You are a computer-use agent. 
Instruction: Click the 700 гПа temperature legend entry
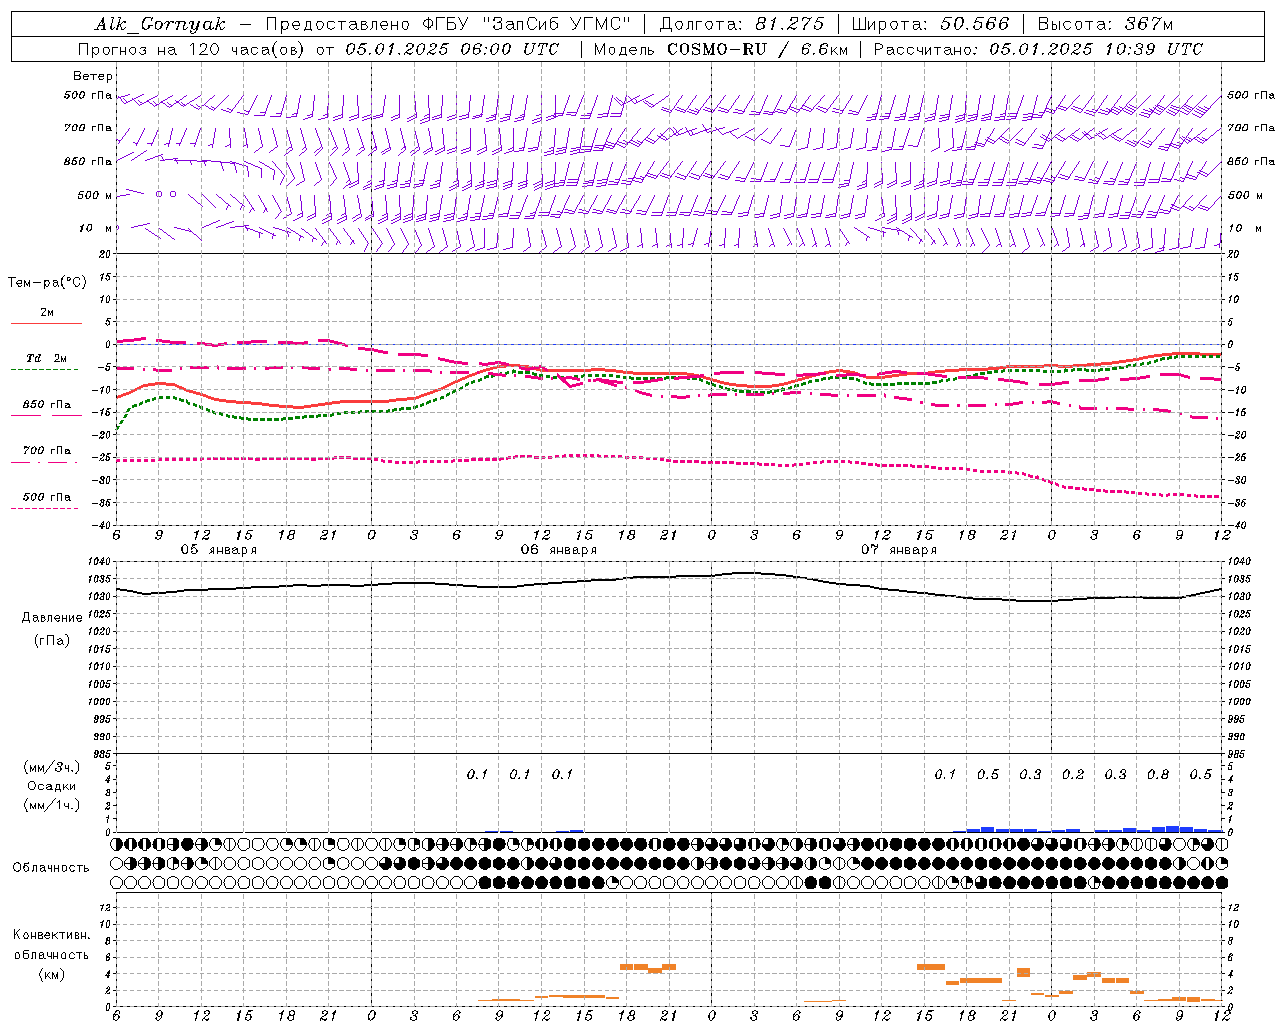[x=47, y=451]
